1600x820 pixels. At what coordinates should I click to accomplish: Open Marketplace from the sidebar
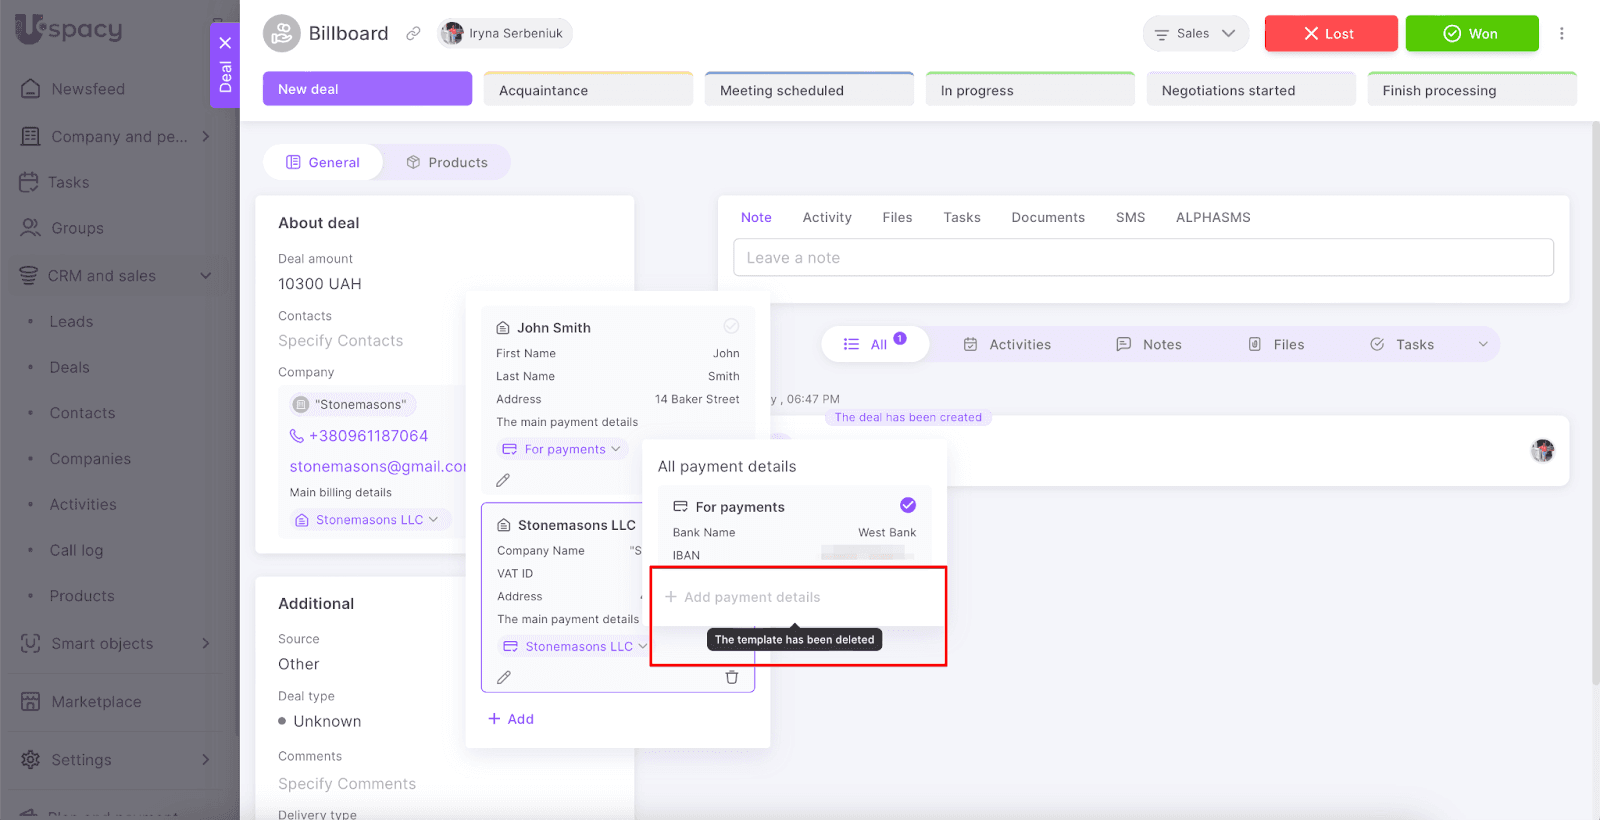(96, 702)
